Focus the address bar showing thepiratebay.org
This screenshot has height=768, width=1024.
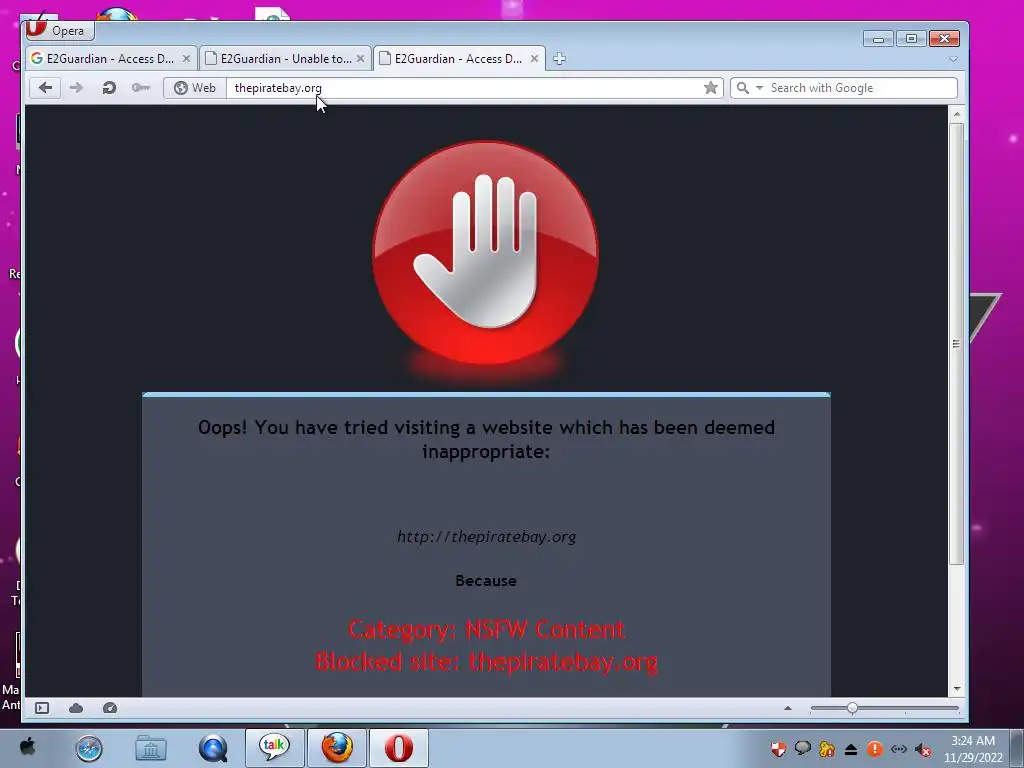pyautogui.click(x=464, y=88)
